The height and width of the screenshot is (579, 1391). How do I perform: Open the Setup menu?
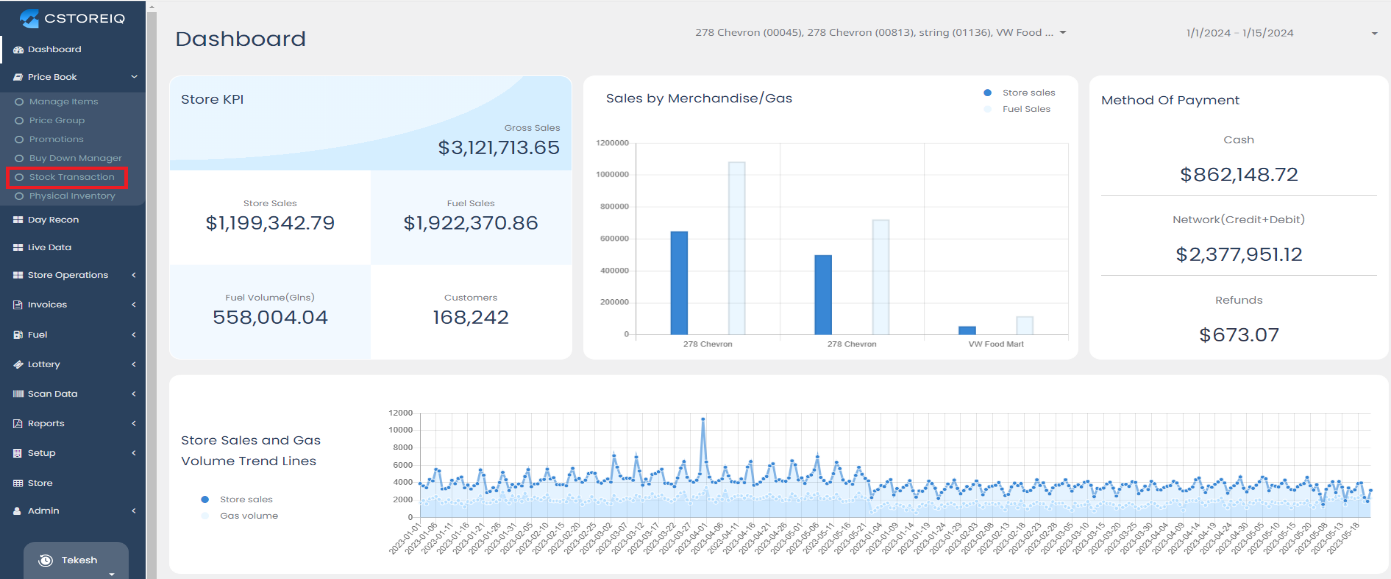pos(42,453)
